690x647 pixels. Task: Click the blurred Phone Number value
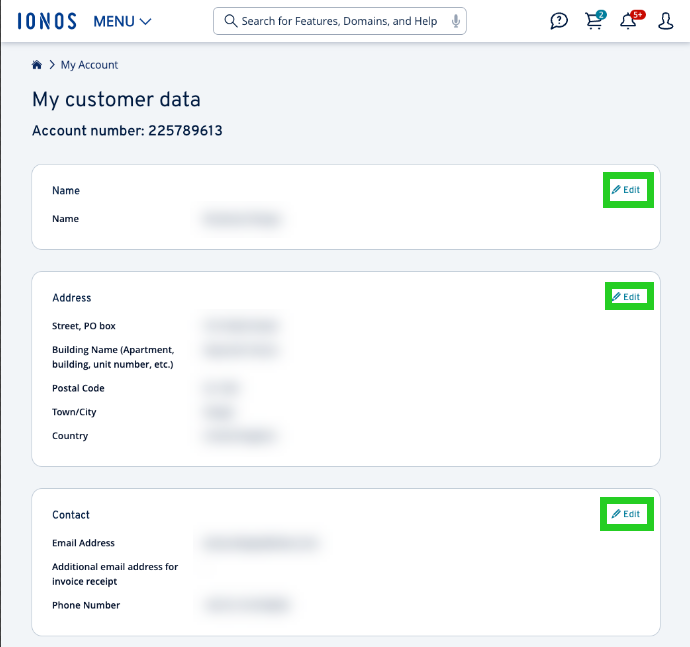246,605
